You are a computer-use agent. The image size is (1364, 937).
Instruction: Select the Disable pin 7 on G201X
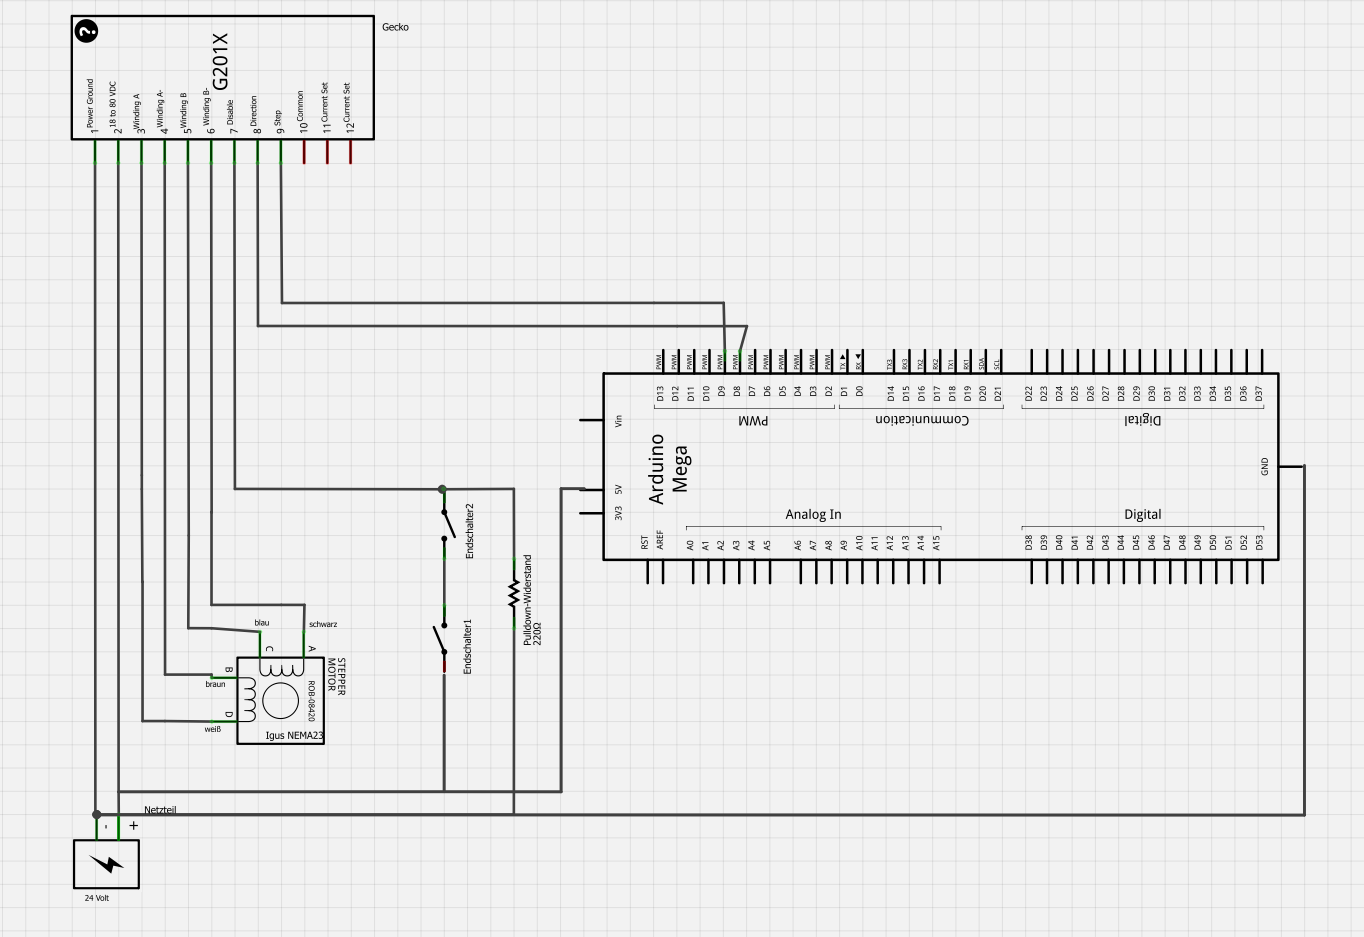pyautogui.click(x=235, y=150)
